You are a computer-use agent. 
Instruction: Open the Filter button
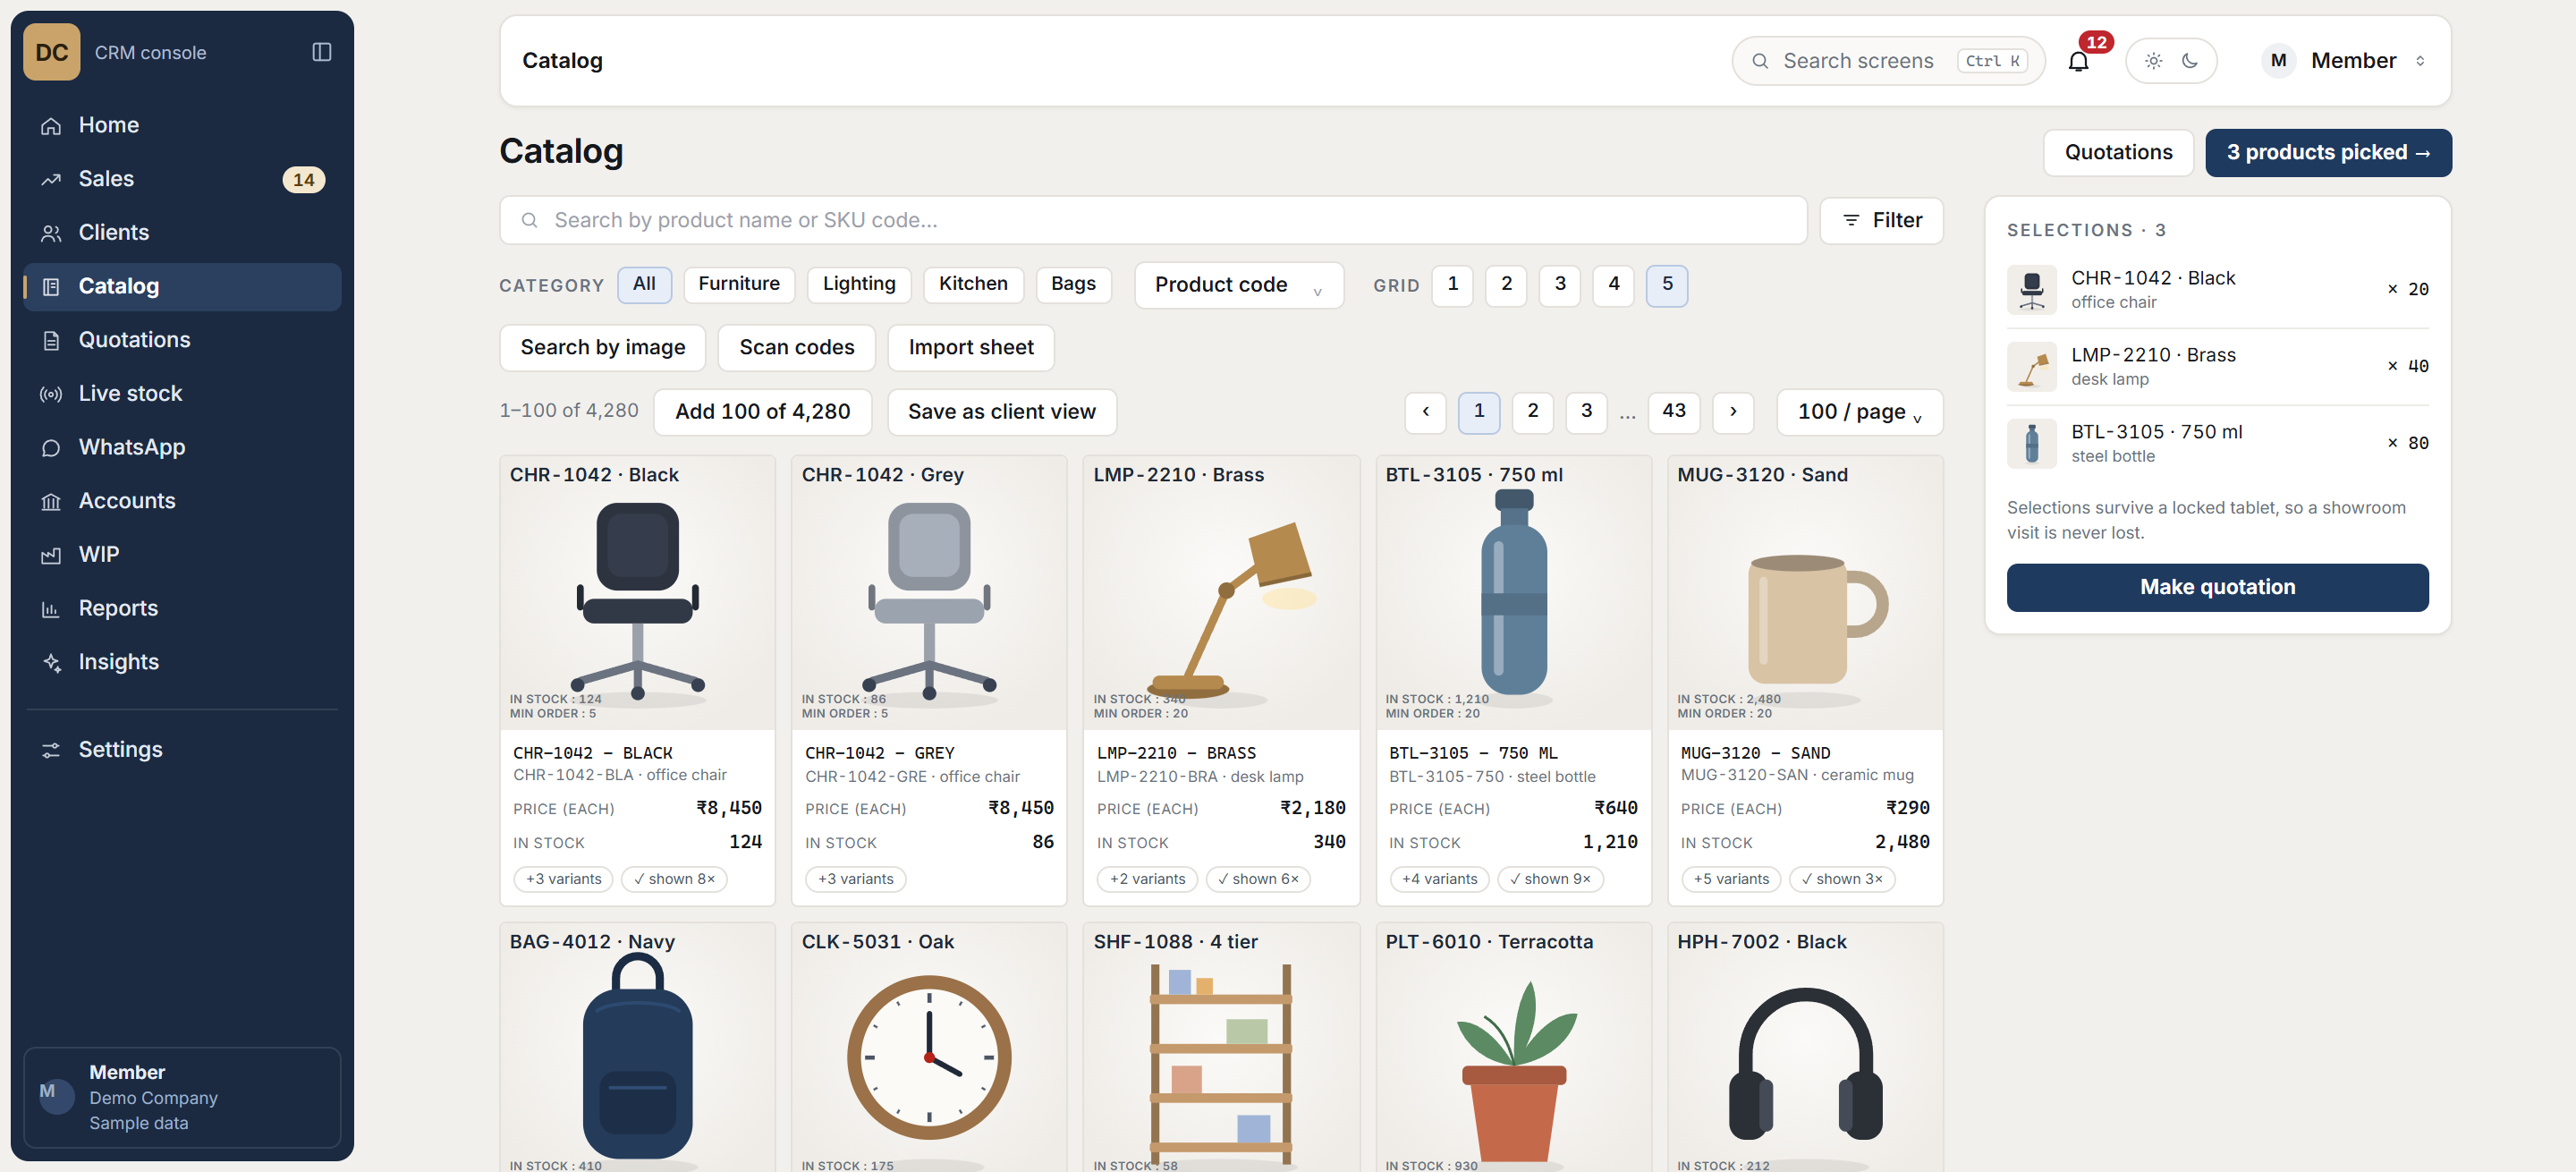(1881, 221)
